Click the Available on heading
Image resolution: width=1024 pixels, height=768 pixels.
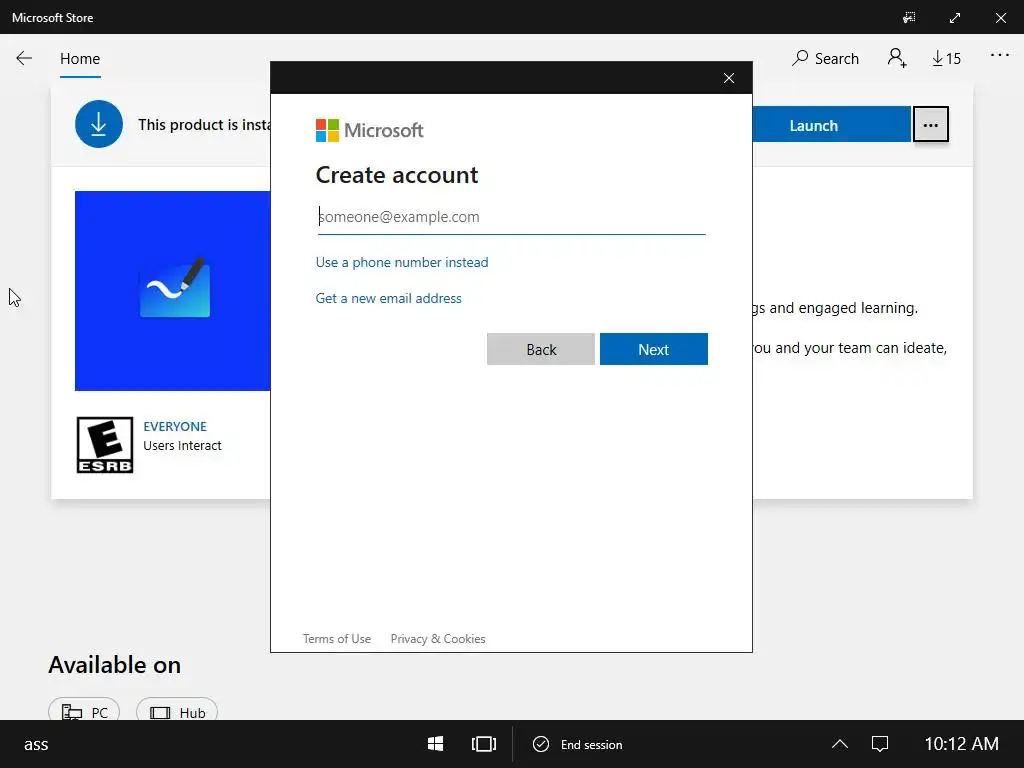point(115,665)
